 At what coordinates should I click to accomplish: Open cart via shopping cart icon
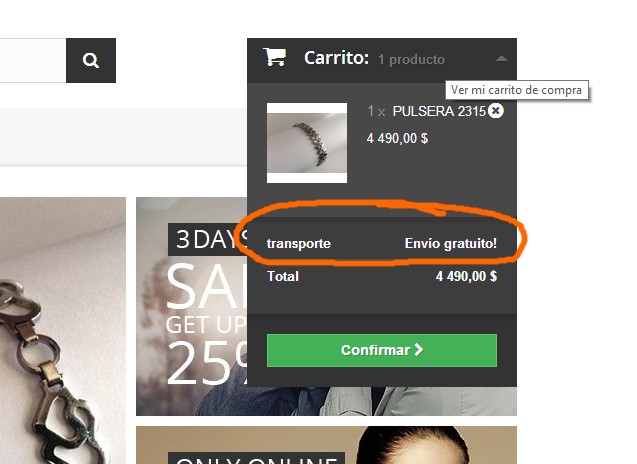pyautogui.click(x=275, y=57)
